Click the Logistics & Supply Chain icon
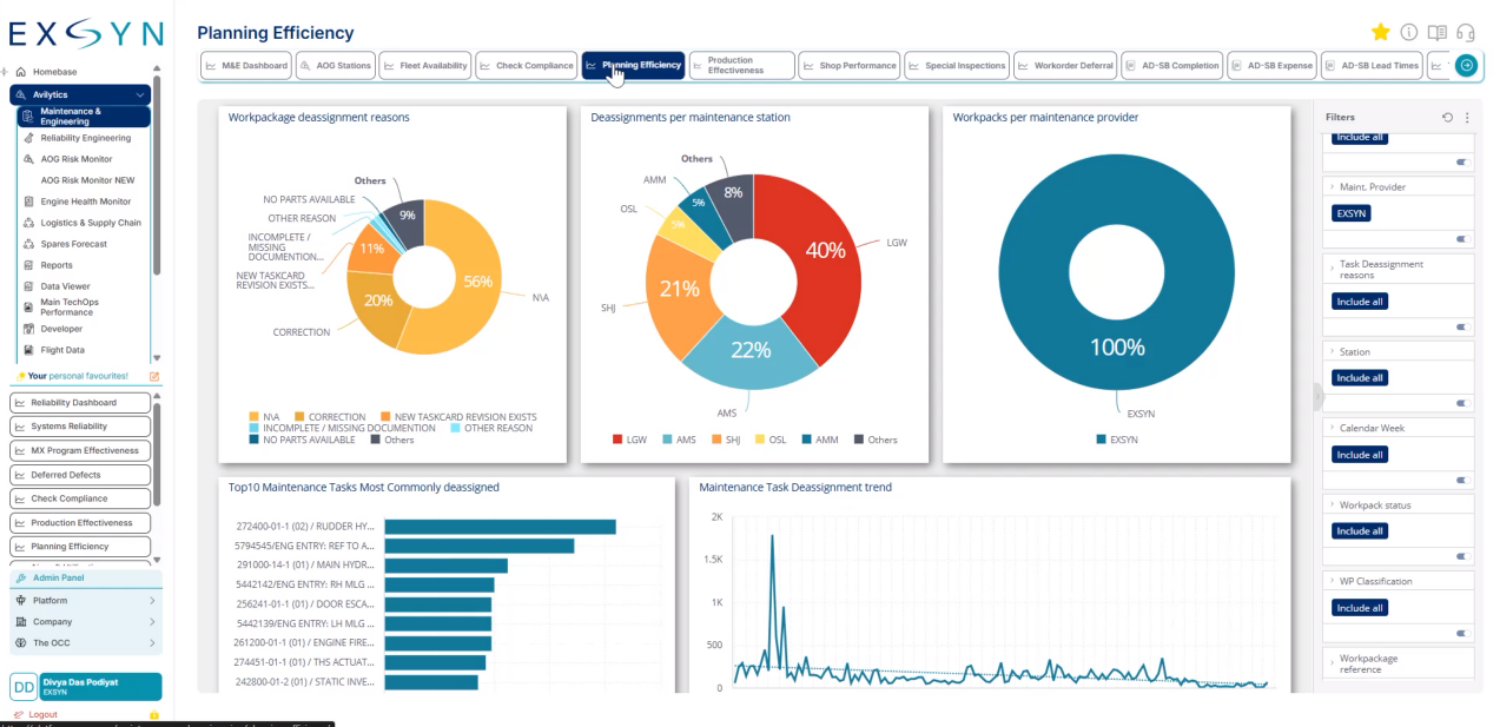This screenshot has height=728, width=1501. [28, 223]
